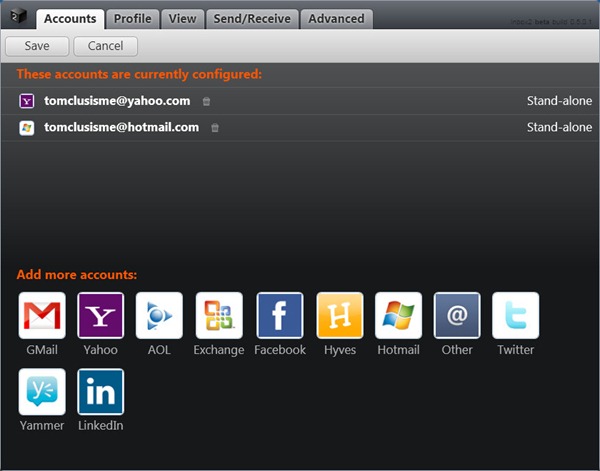Viewport: 600px width, 471px height.
Task: Click the small Yahoo icon beside tomclusisme@yahoo.com
Action: pyautogui.click(x=27, y=101)
